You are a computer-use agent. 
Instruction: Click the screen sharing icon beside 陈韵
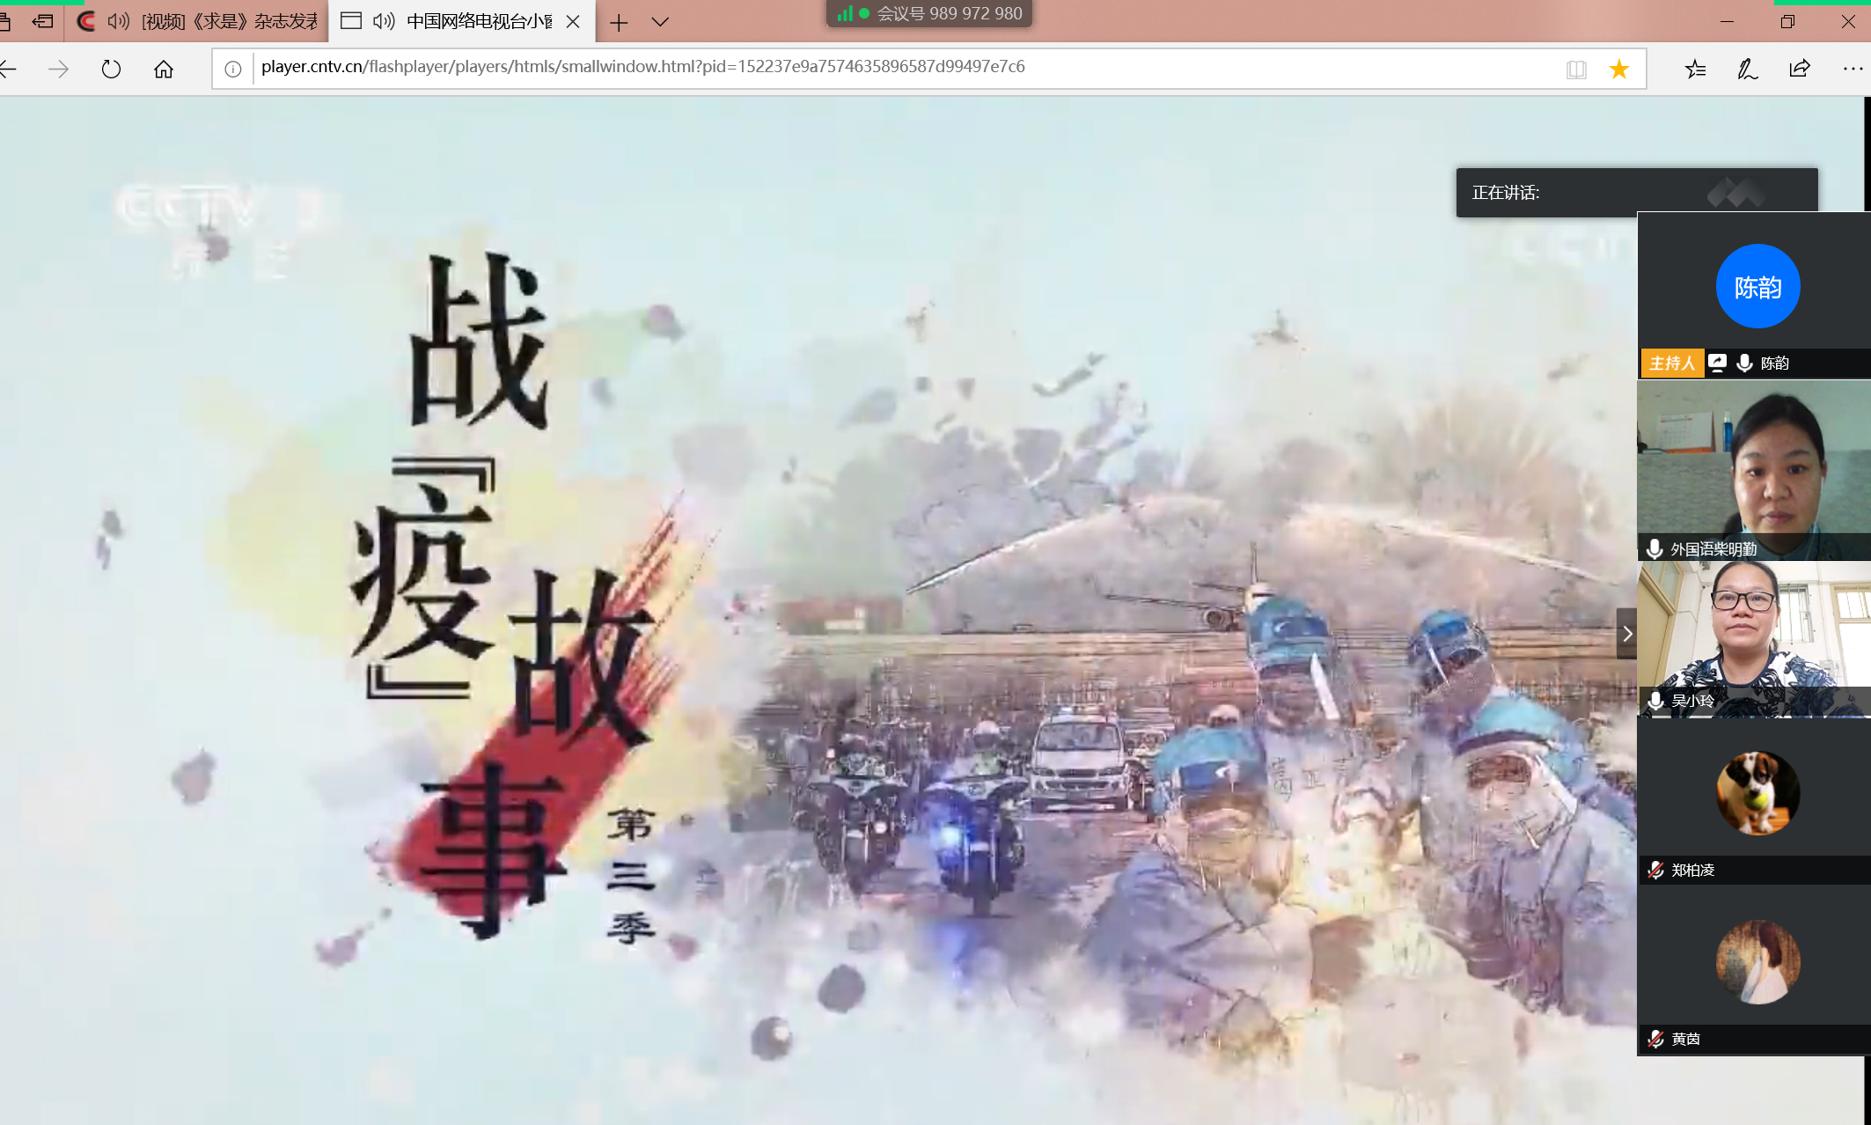pos(1717,363)
